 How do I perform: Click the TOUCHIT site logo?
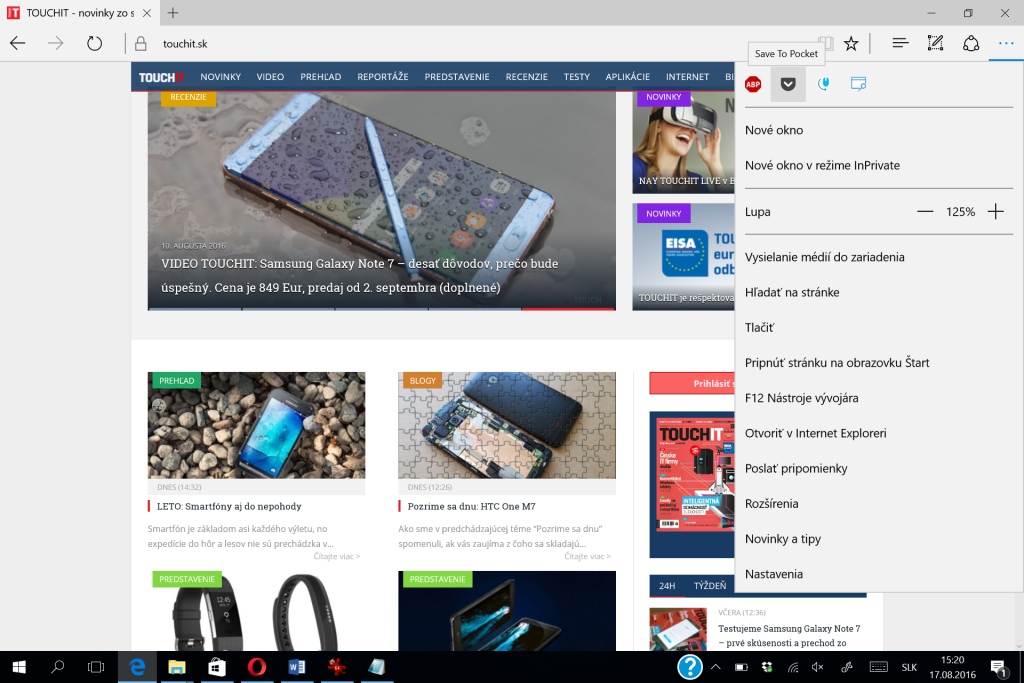coord(161,77)
